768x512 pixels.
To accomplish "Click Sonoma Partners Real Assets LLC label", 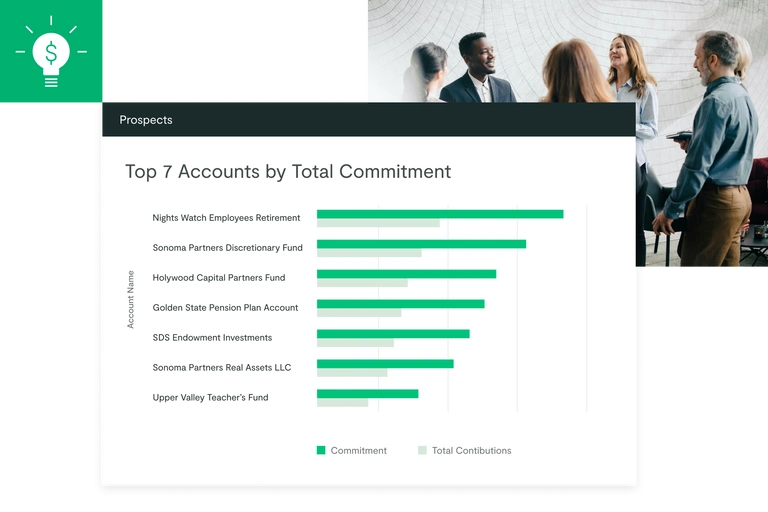I will [221, 368].
